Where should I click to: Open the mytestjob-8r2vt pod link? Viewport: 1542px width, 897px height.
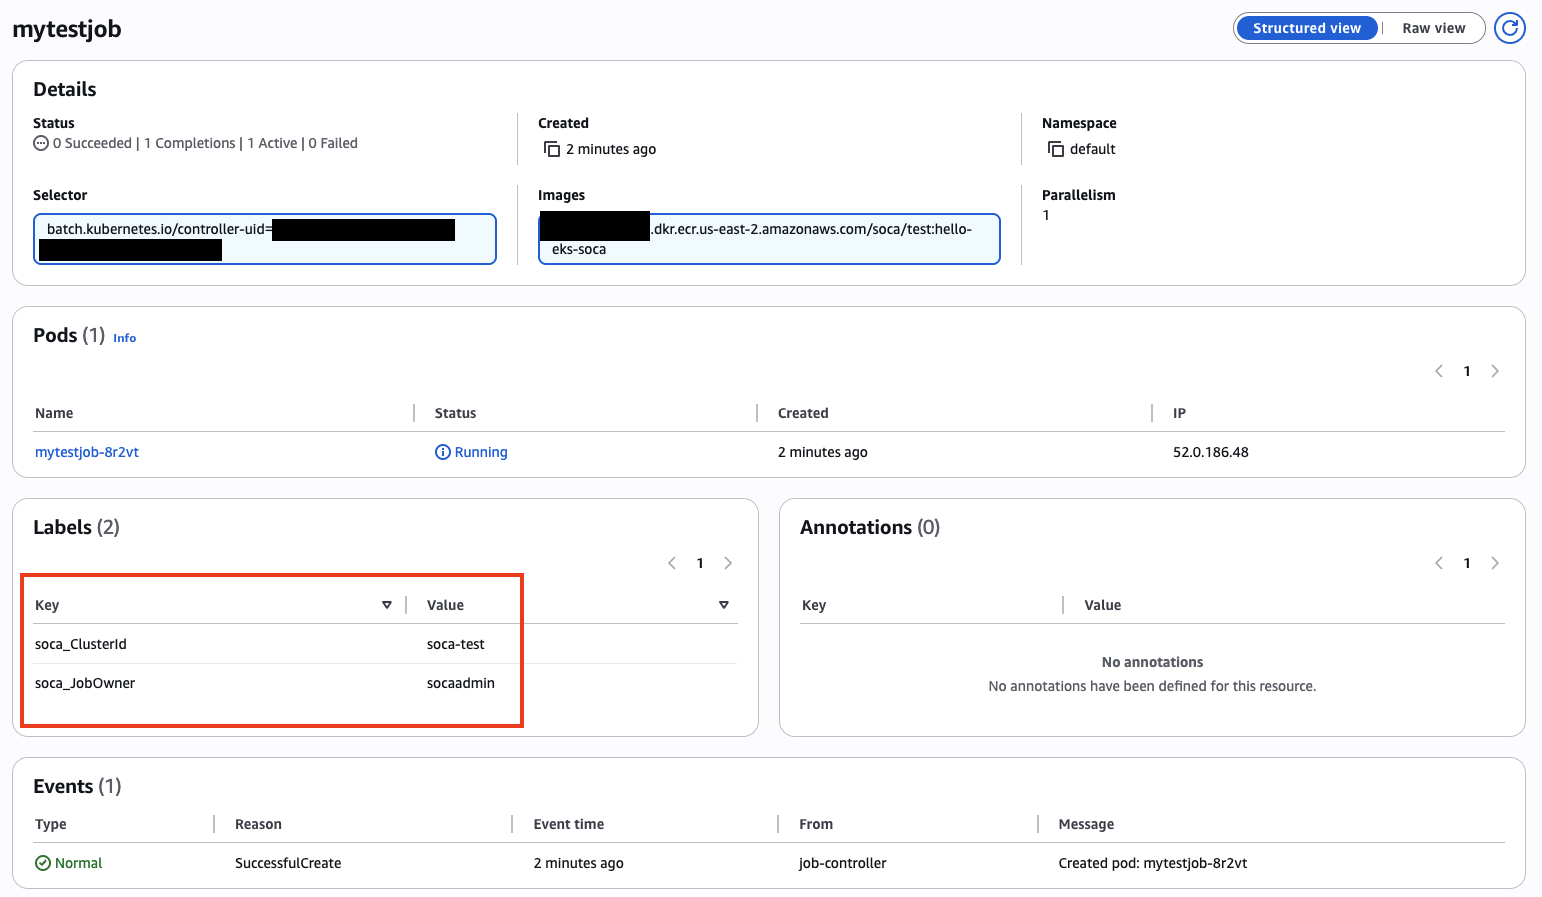(x=87, y=452)
